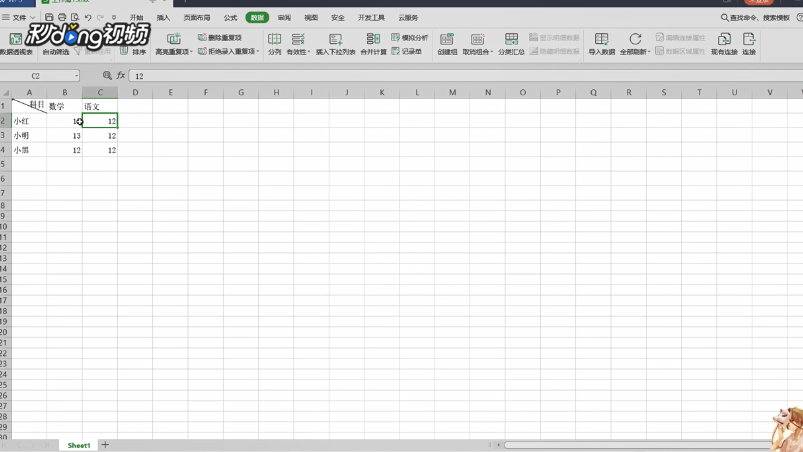Click Show Detail Data (显示明细数据)
The height and width of the screenshot is (452, 803).
click(x=554, y=37)
